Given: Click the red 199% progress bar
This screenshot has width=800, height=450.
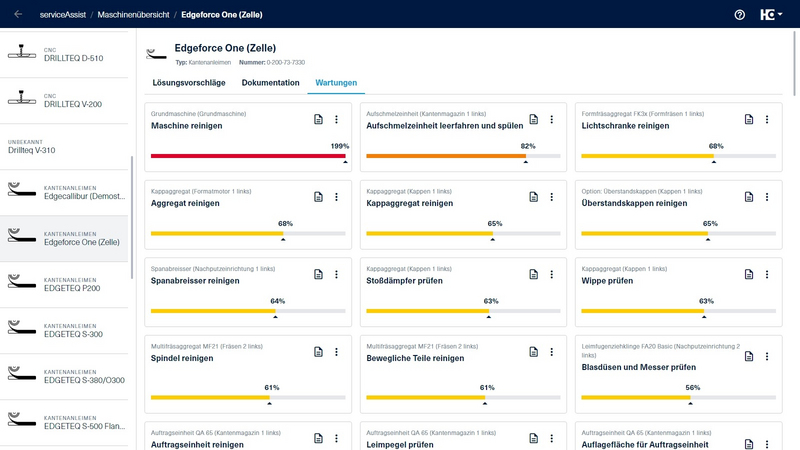Looking at the screenshot, I should tap(248, 156).
